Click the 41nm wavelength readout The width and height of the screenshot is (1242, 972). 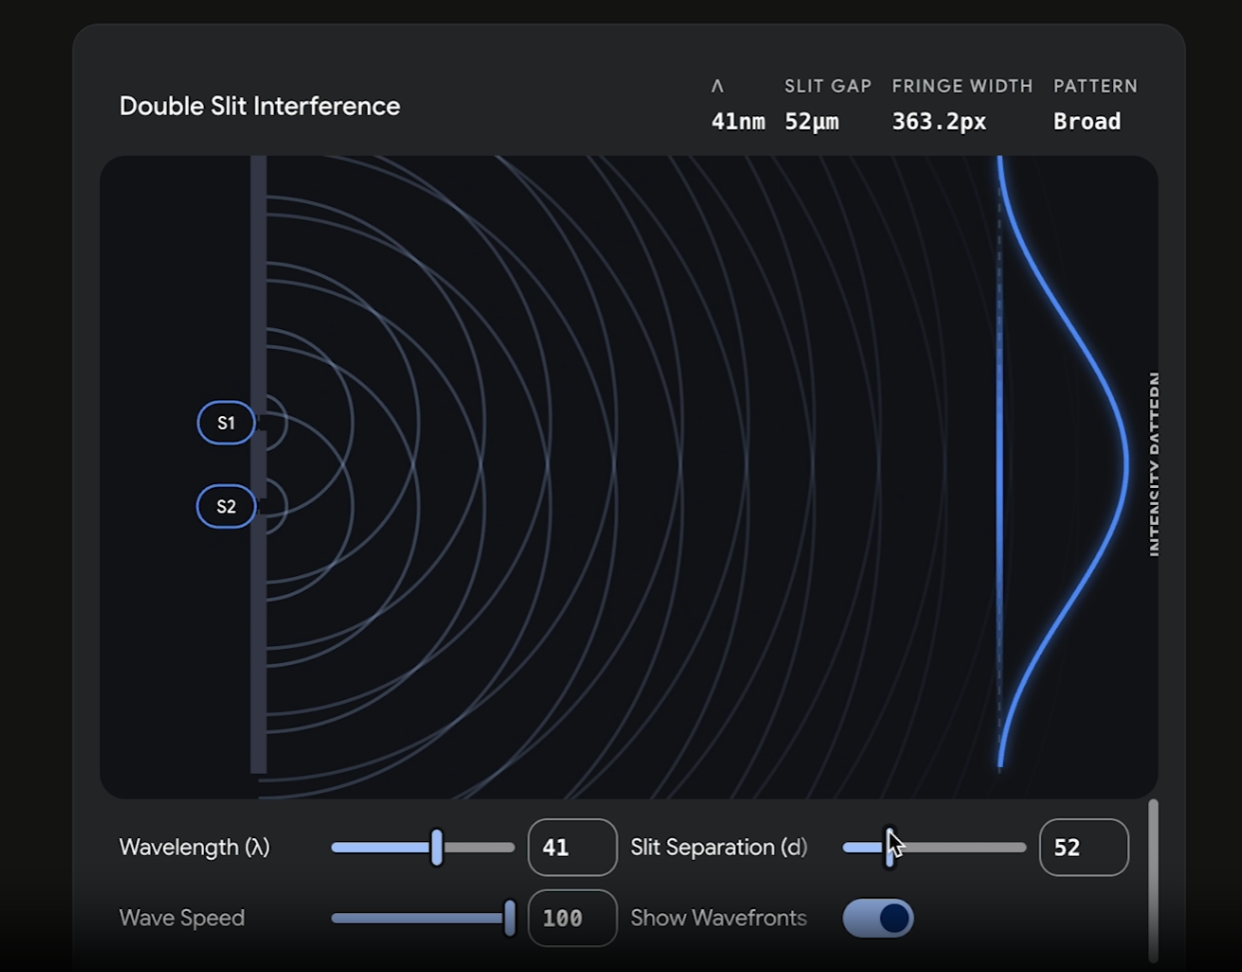coord(737,122)
